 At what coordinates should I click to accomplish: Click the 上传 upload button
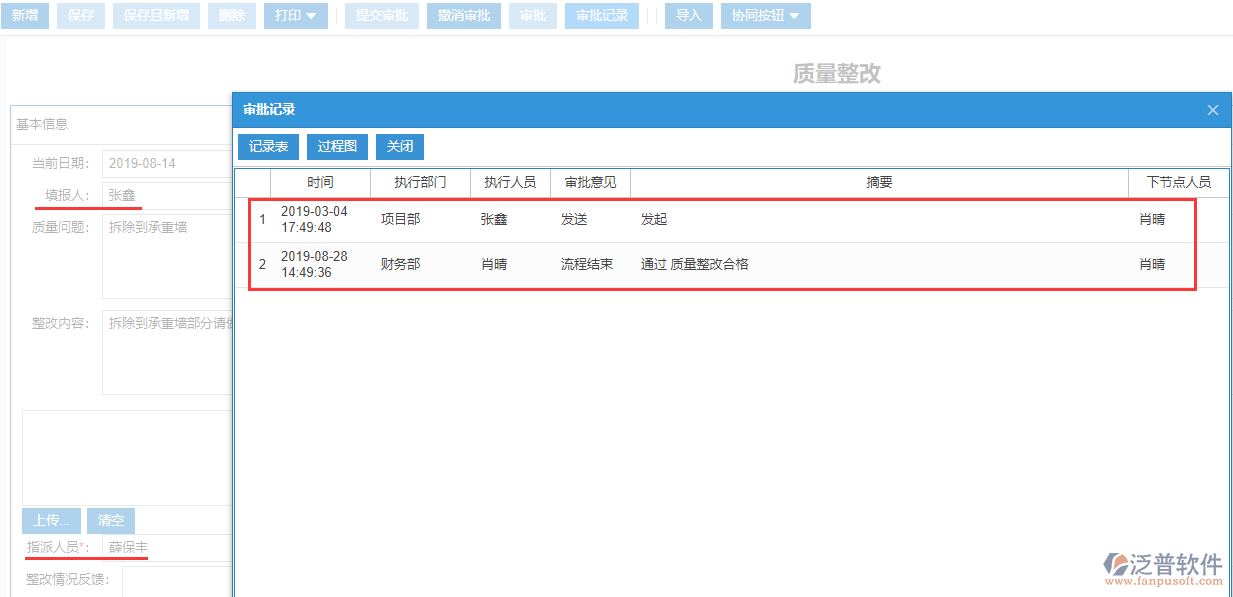point(50,520)
